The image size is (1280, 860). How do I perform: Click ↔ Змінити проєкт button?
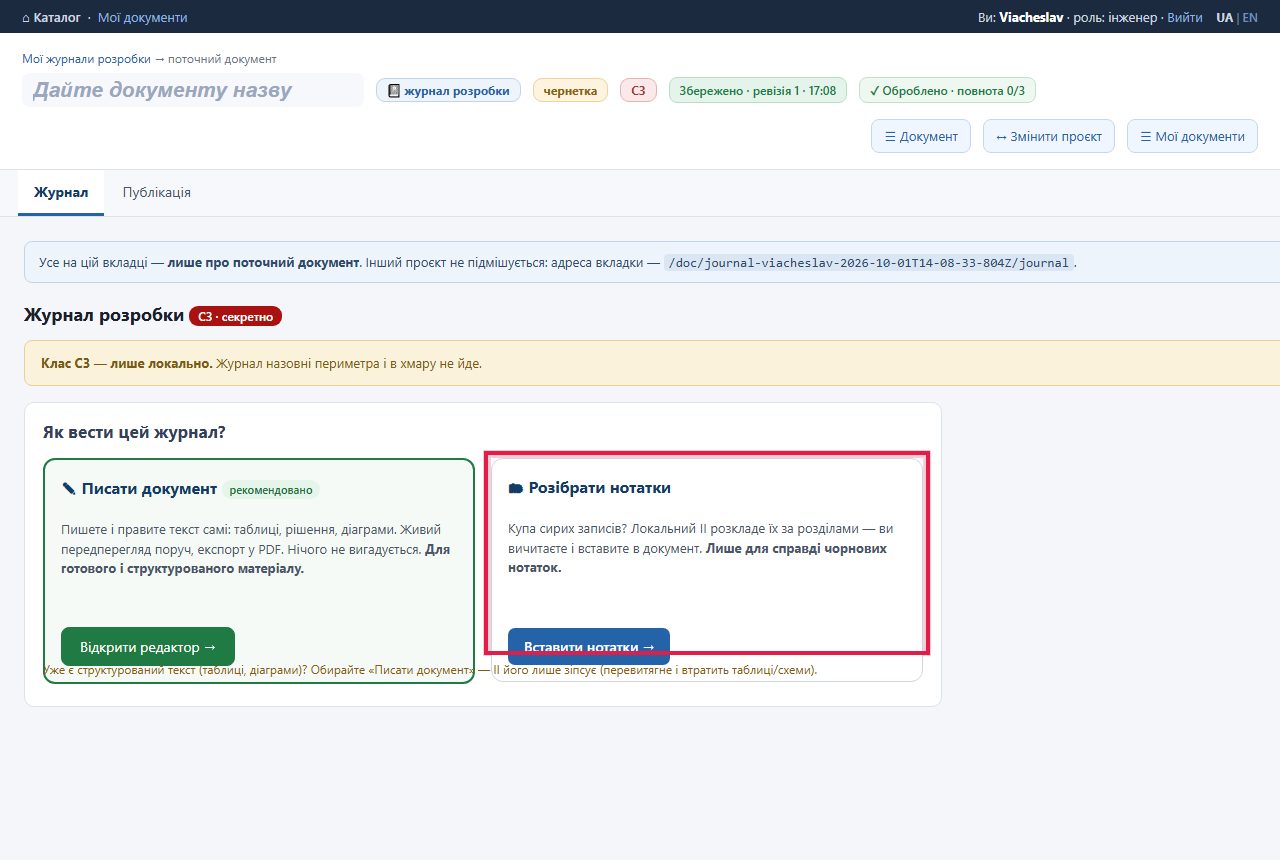pos(1049,136)
